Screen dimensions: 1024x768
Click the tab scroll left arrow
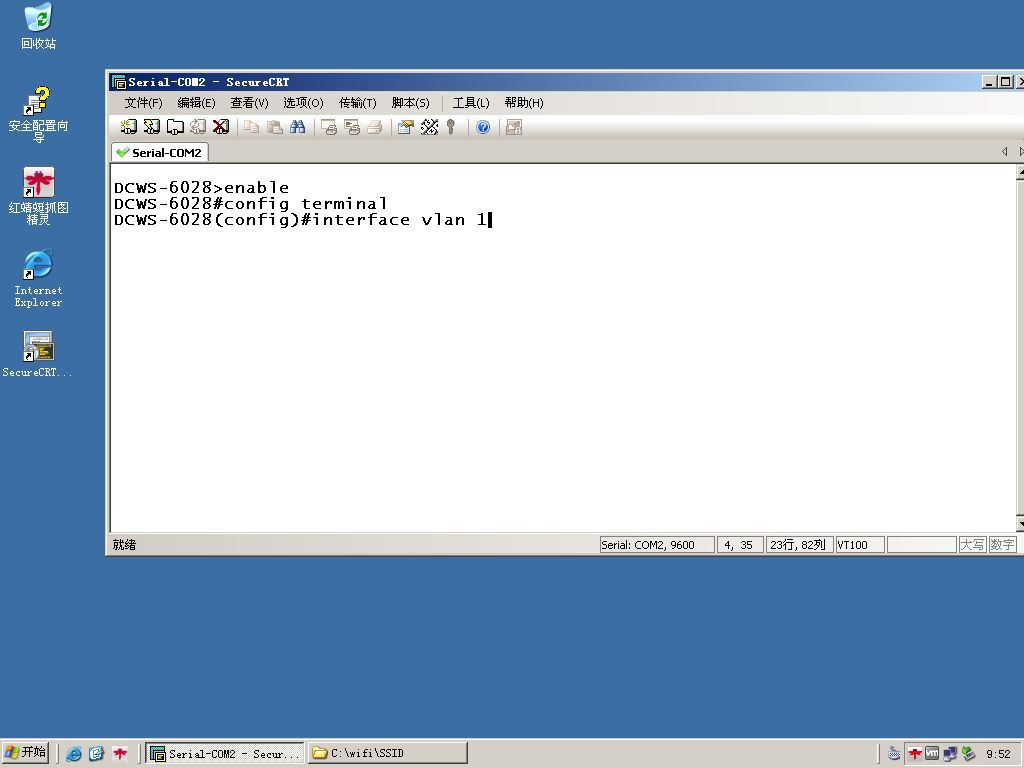pos(1004,152)
